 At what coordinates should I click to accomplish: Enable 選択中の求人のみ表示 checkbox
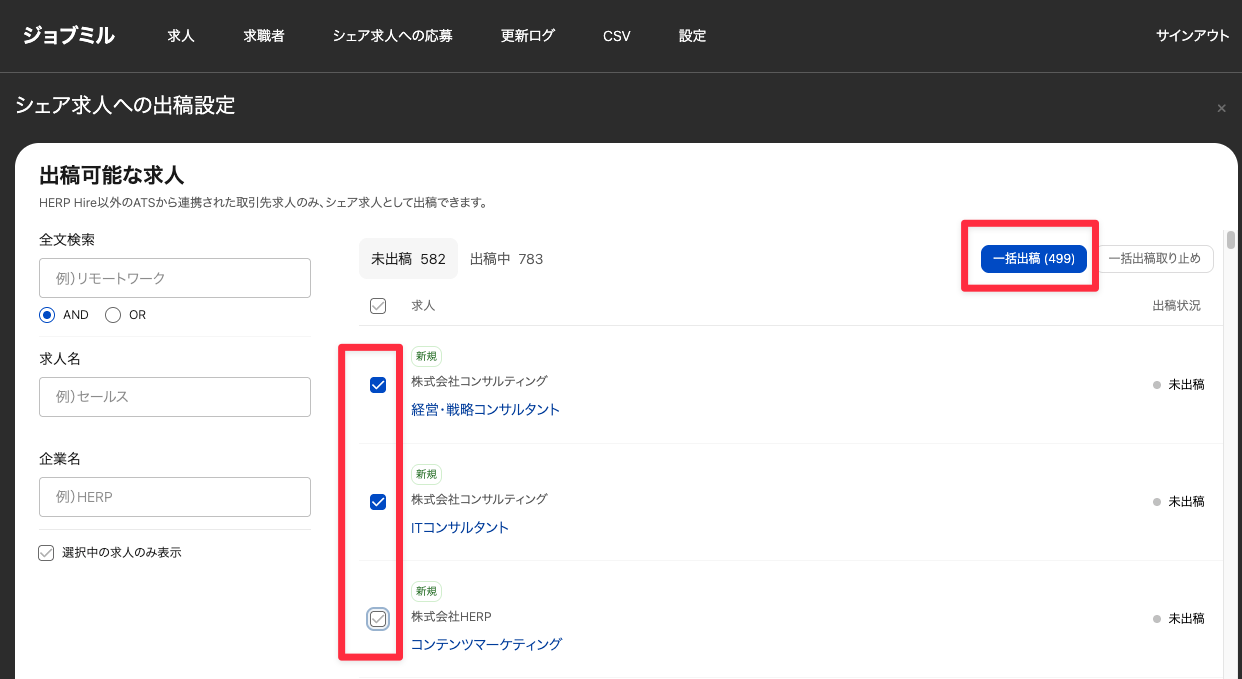(46, 552)
